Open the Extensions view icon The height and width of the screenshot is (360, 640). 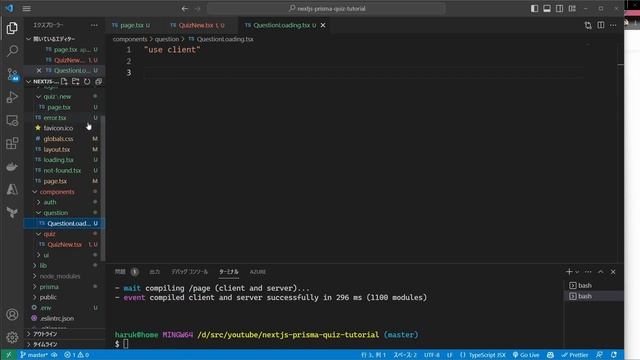pyautogui.click(x=12, y=143)
